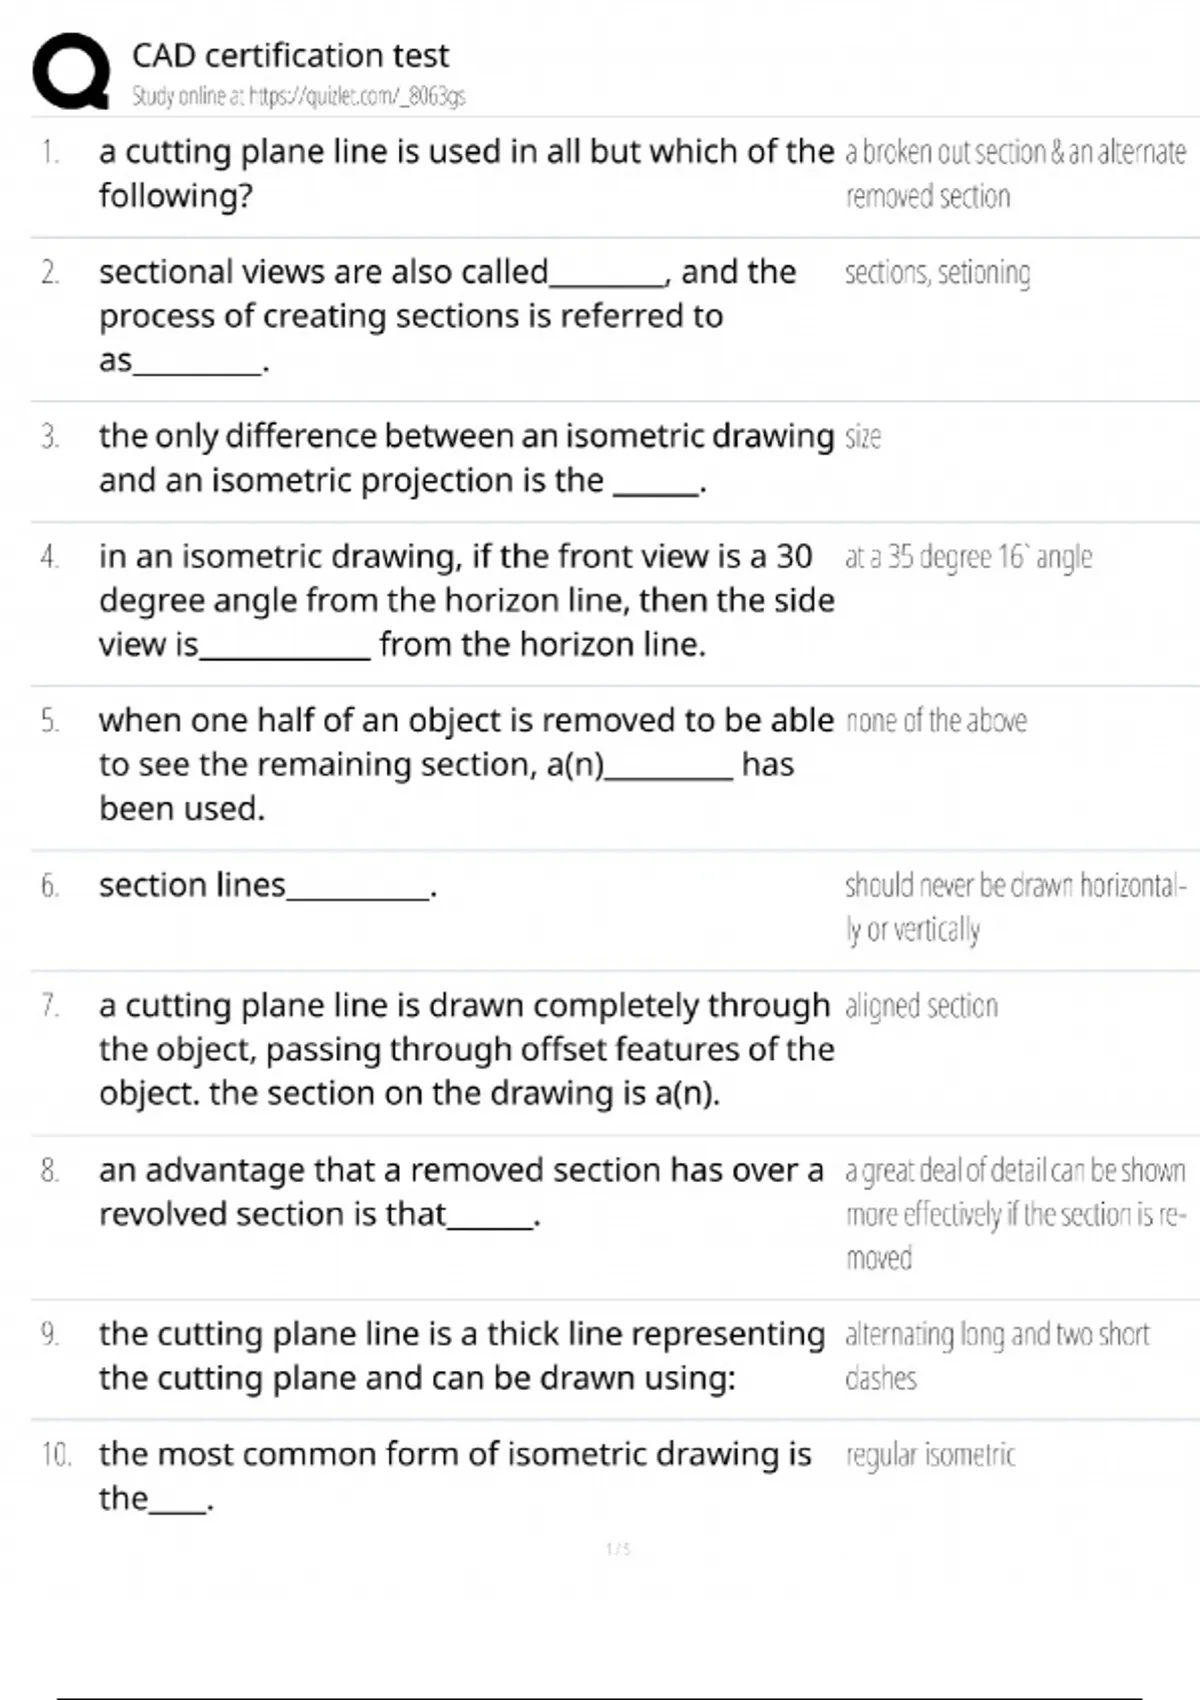
Task: Click the Quizlet Q logo
Action: coord(71,71)
